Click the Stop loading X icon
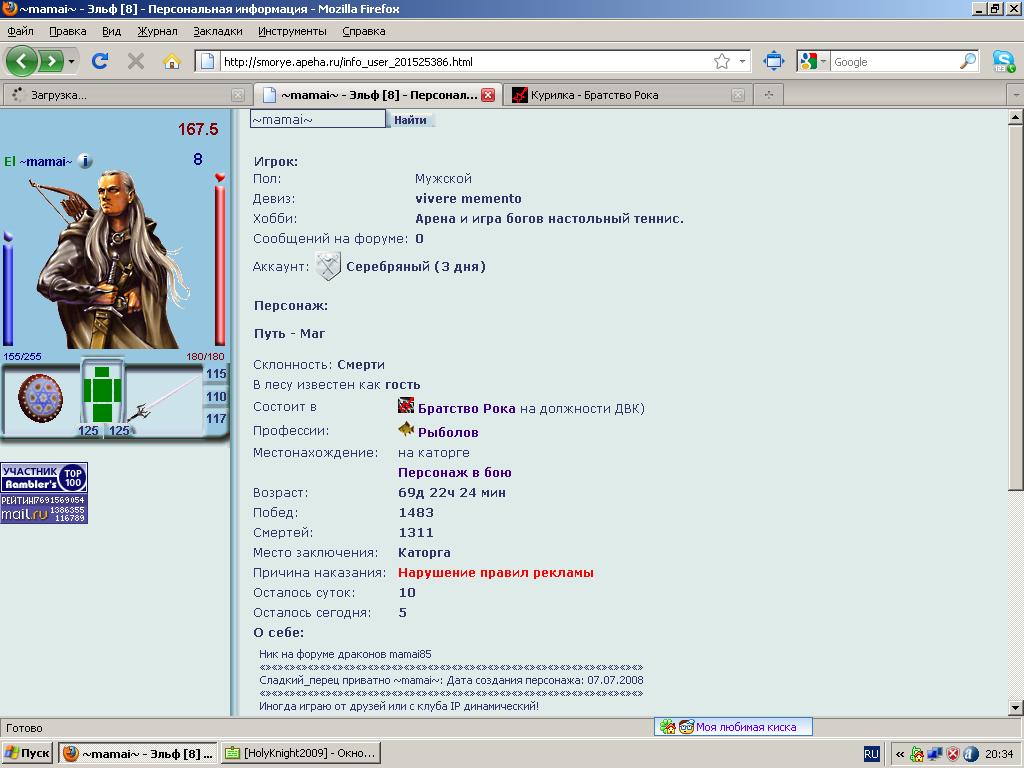This screenshot has height=768, width=1024. [136, 61]
